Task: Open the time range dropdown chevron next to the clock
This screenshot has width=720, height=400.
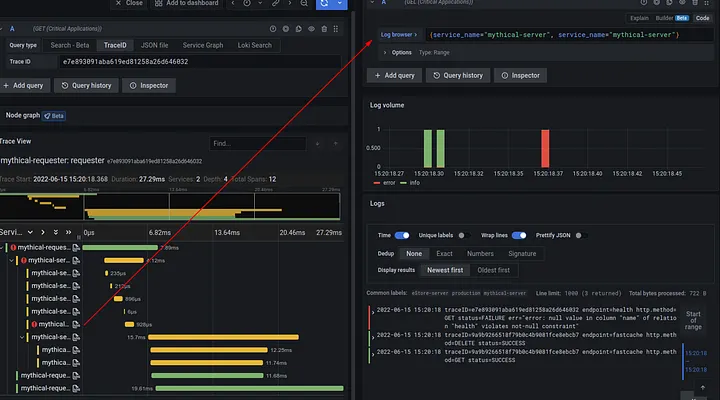Action: click(x=260, y=3)
